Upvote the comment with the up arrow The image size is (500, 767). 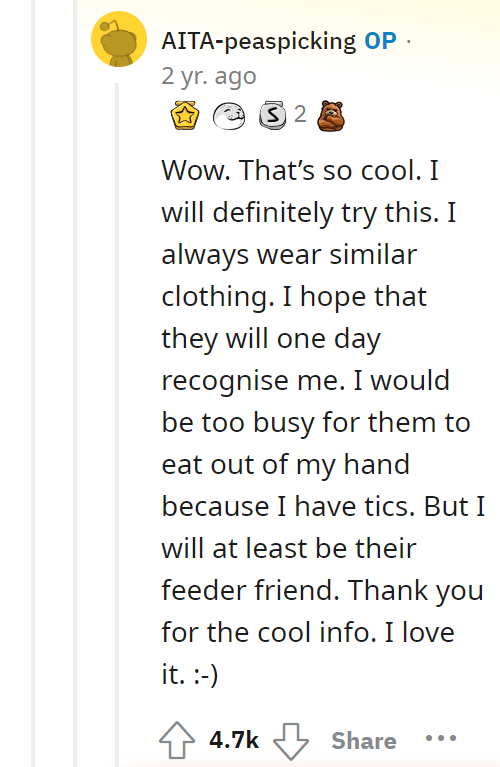[177, 740]
